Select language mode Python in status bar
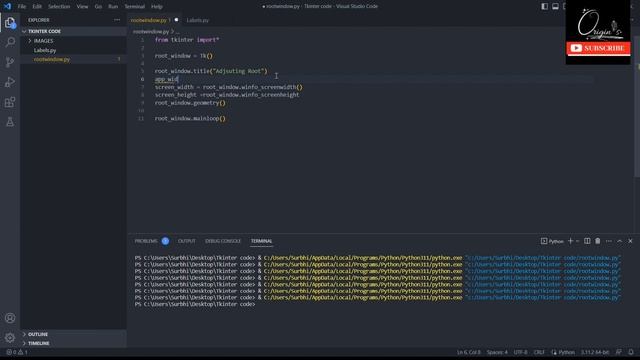Screen dimensions: 640x360 (x=563, y=352)
